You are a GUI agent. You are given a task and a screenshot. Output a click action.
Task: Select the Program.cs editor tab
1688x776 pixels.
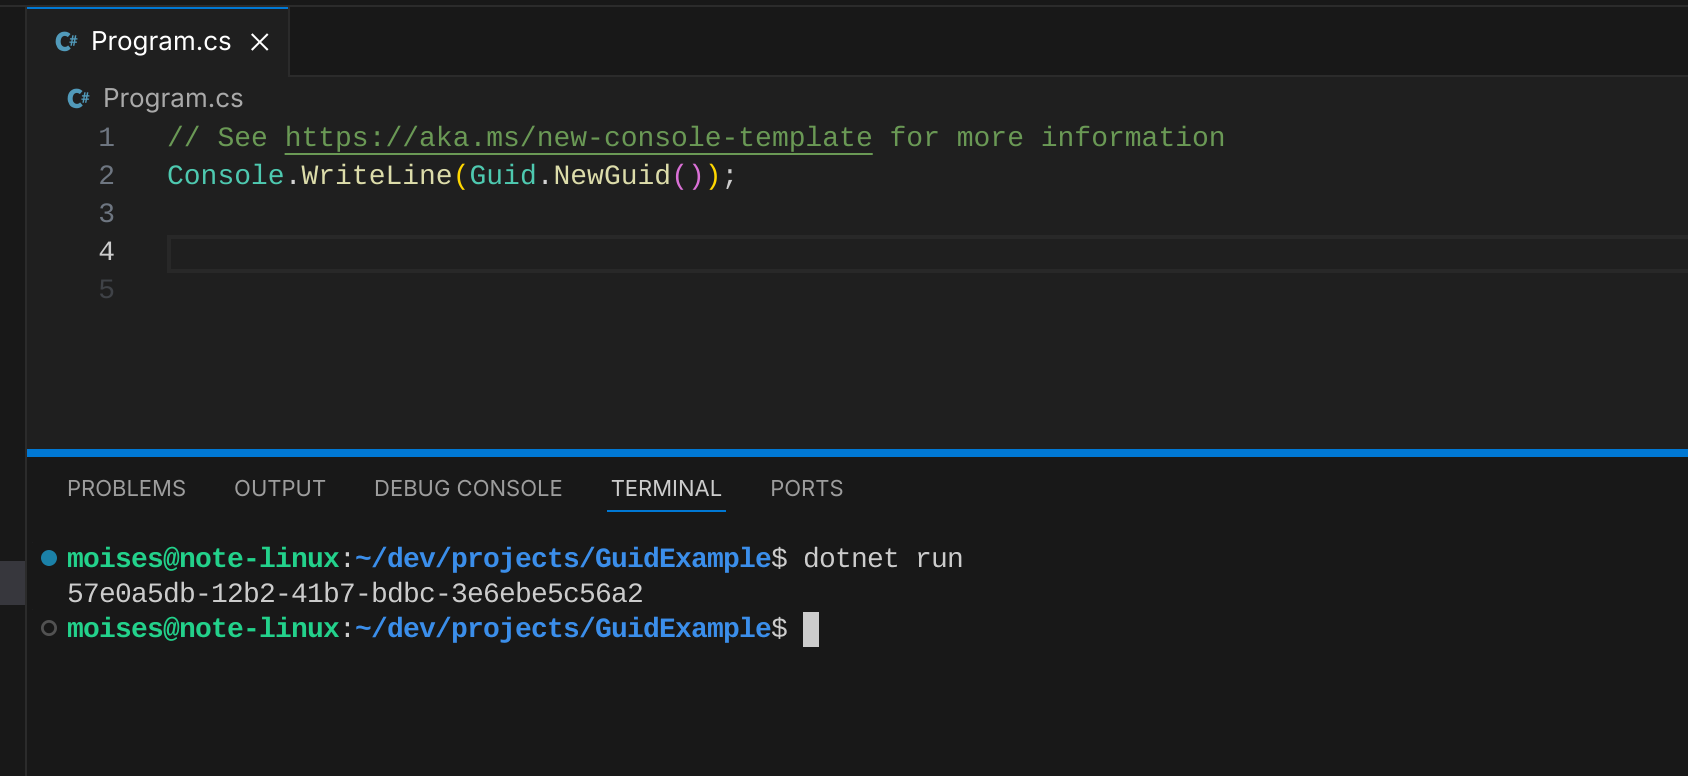158,42
